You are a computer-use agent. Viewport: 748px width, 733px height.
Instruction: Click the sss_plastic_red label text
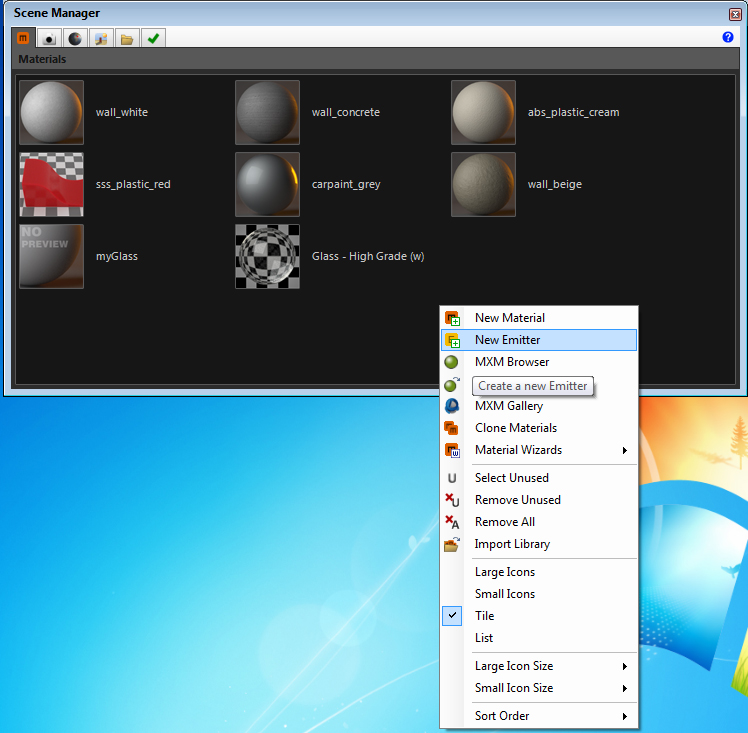point(133,185)
